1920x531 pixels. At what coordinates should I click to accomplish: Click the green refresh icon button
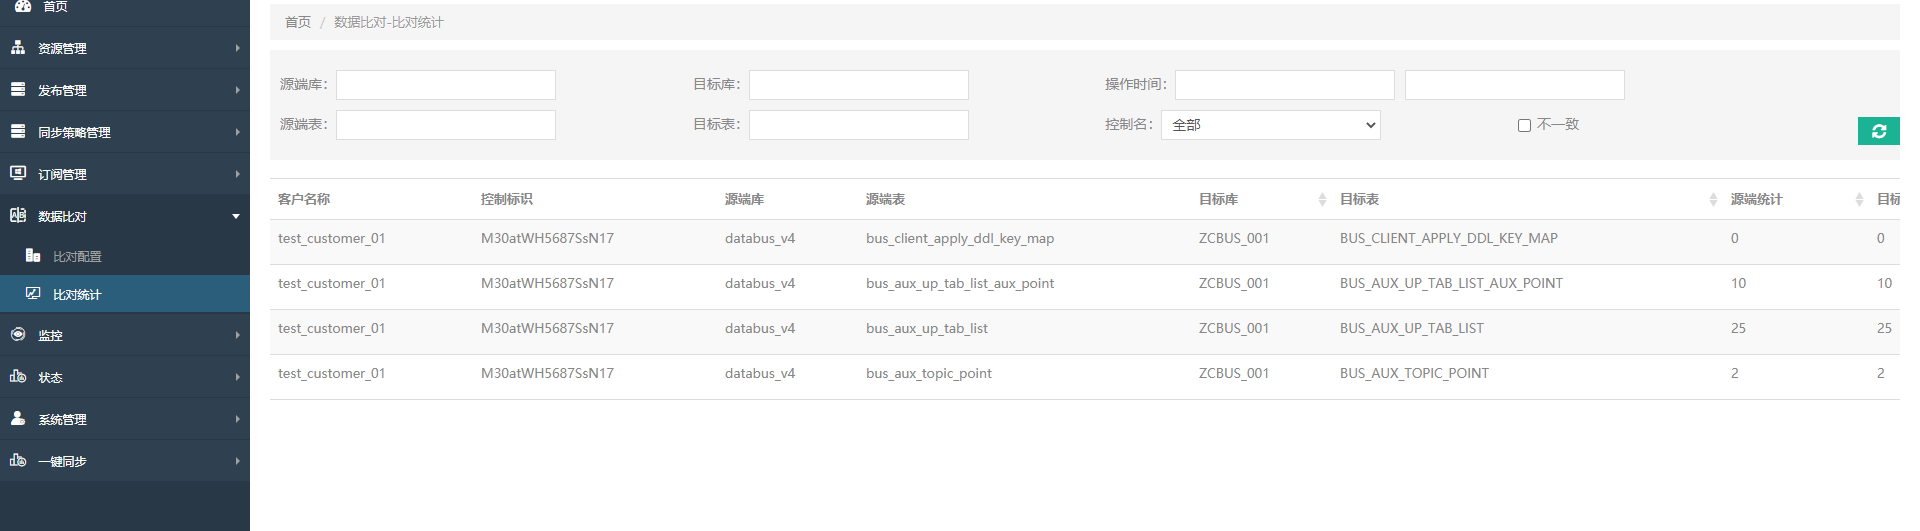(x=1878, y=131)
